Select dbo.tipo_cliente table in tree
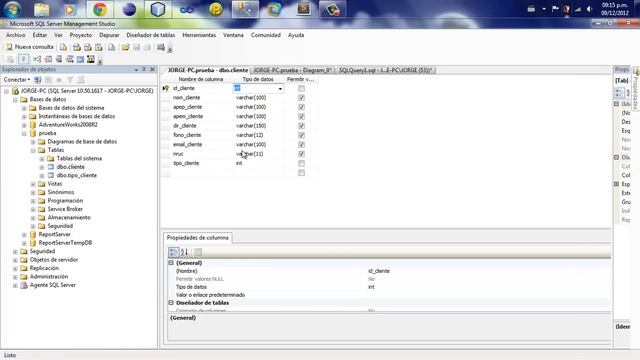Image resolution: width=640 pixels, height=360 pixels. click(x=77, y=176)
